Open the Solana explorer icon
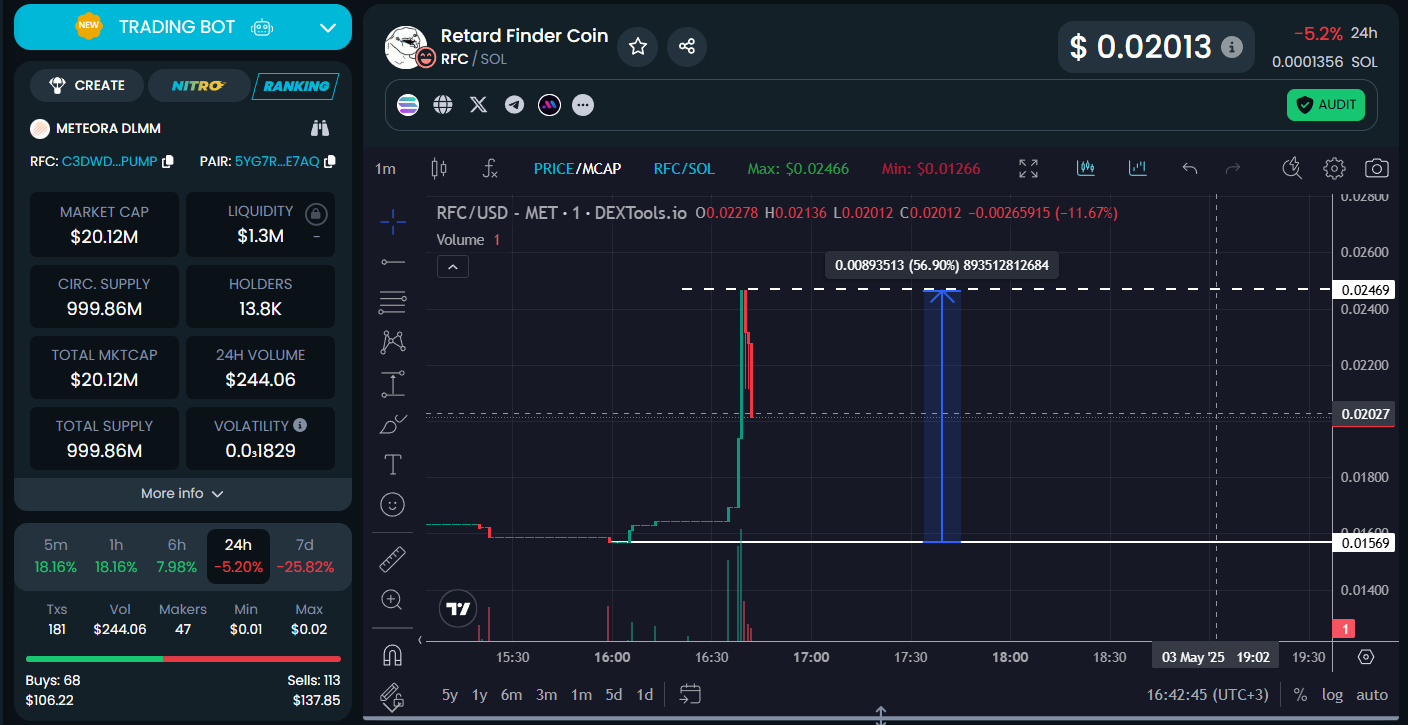 click(408, 104)
